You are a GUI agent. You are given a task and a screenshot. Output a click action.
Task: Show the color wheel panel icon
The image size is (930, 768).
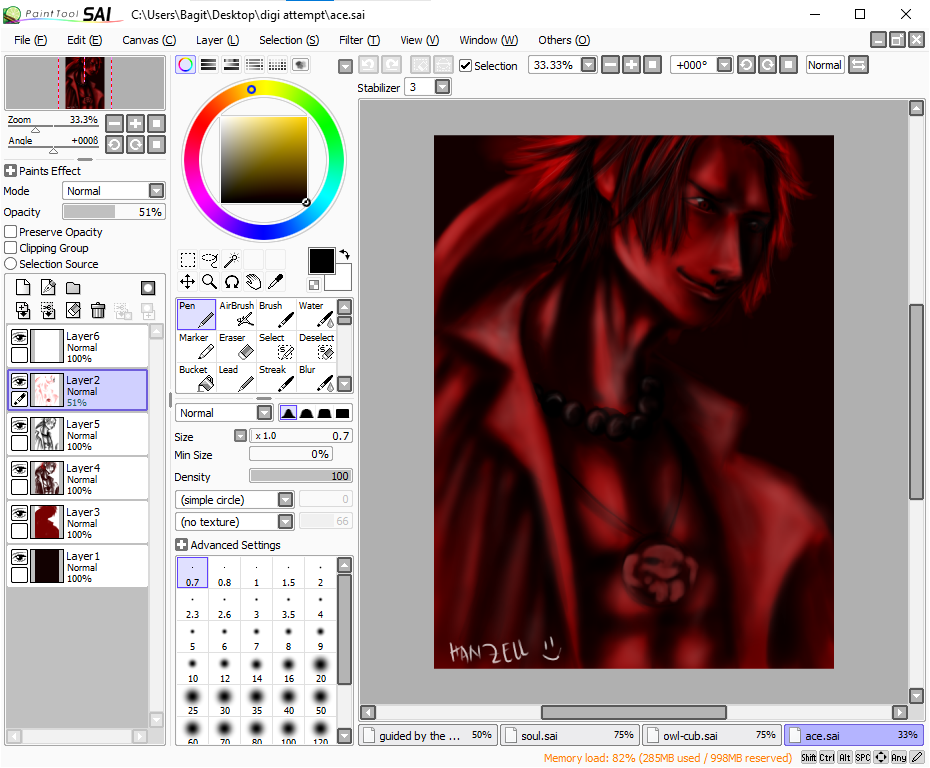pos(185,65)
